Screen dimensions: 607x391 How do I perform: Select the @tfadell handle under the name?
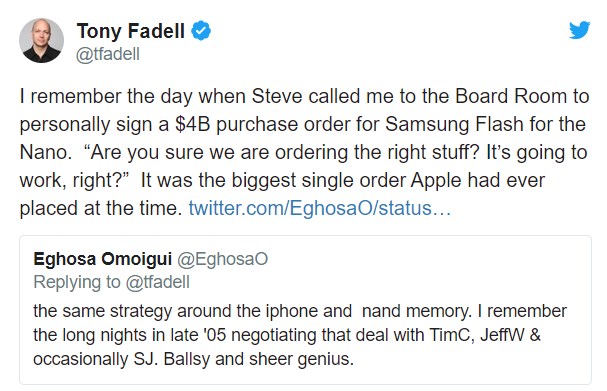(x=108, y=54)
